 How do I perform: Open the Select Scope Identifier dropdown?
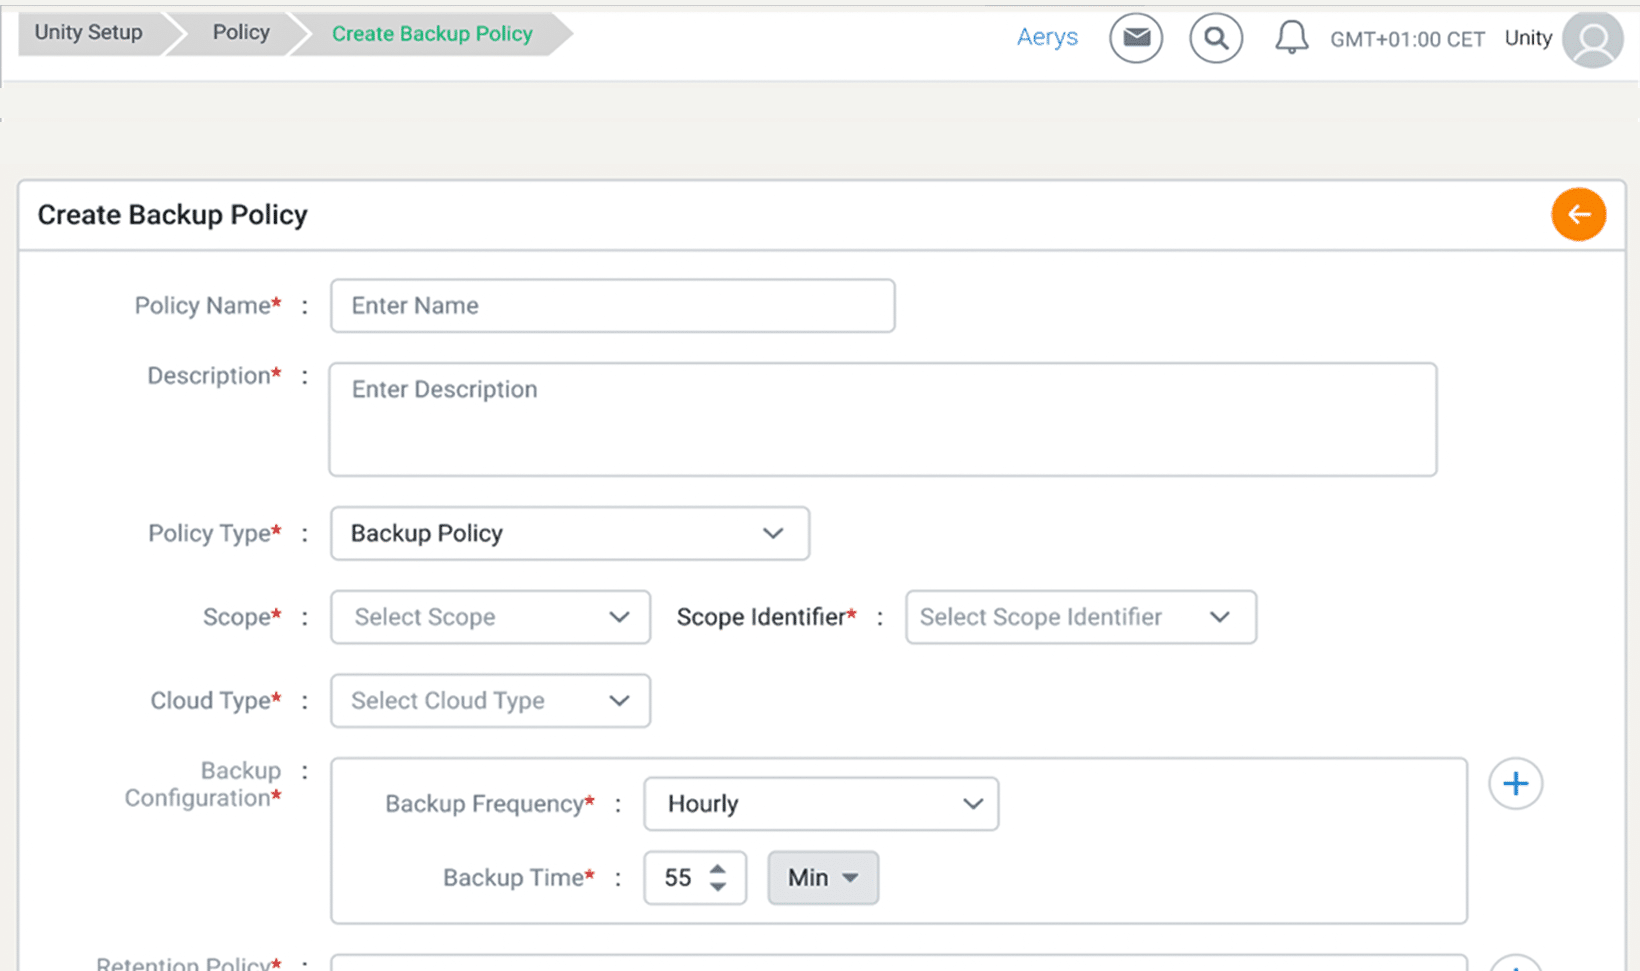click(x=1080, y=617)
